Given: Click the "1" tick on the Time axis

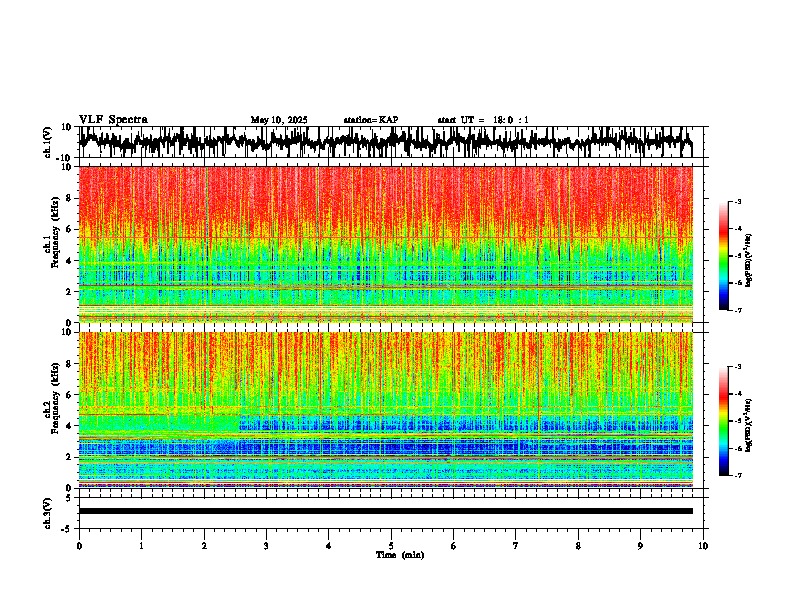Looking at the screenshot, I should coord(141,546).
